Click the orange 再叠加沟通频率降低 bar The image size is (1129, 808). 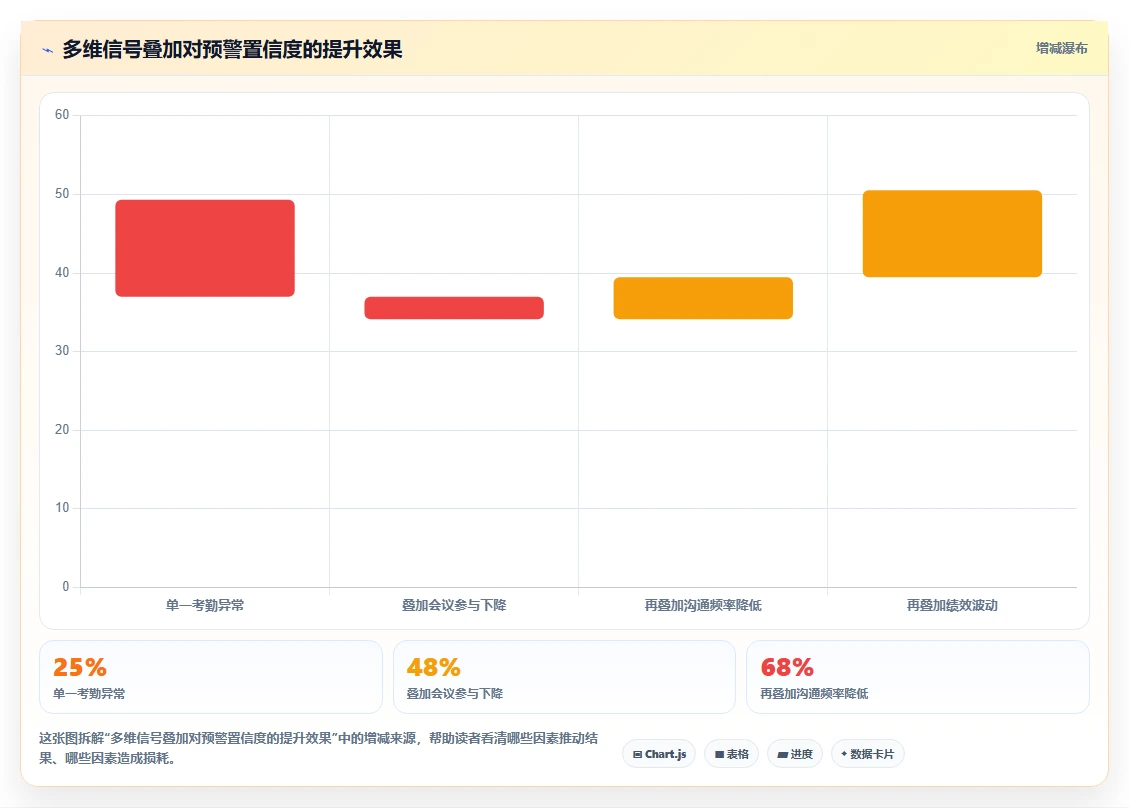703,298
